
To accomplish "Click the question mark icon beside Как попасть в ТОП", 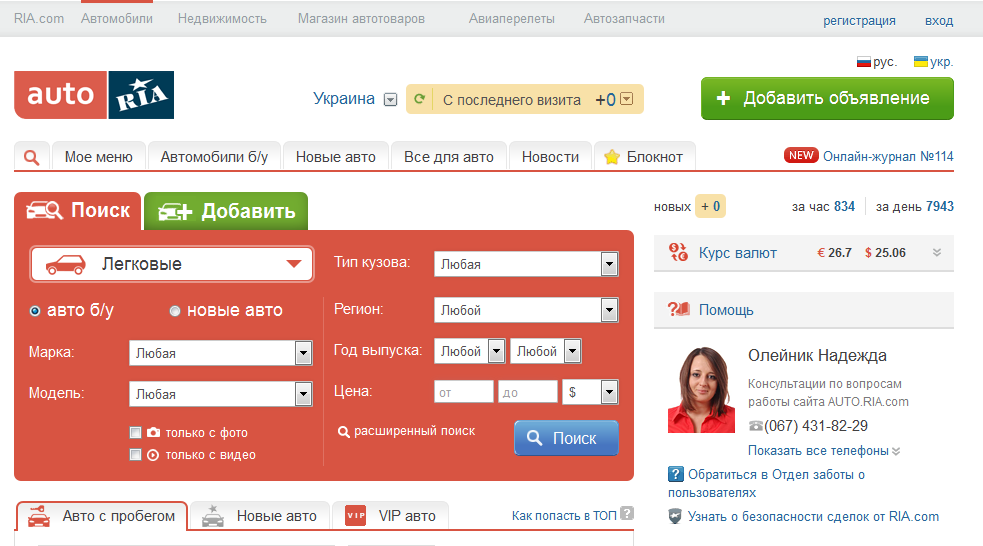I will pos(627,513).
